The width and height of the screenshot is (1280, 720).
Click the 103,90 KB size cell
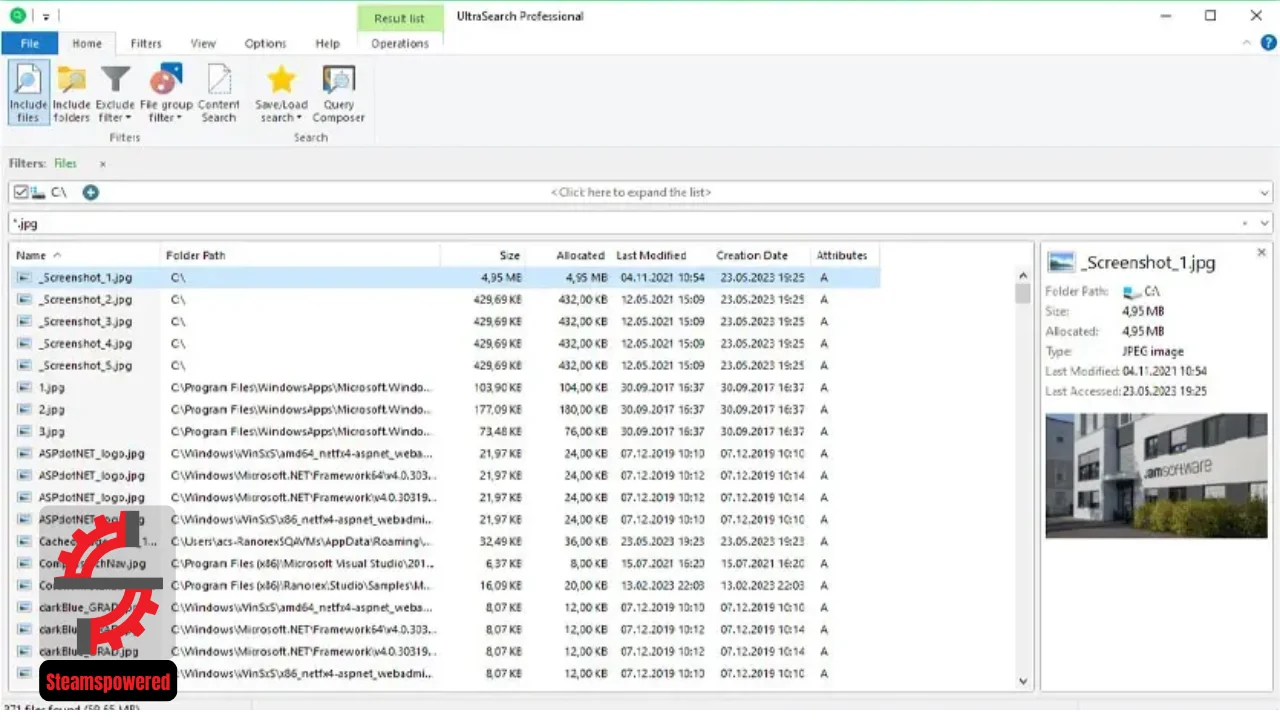[497, 388]
